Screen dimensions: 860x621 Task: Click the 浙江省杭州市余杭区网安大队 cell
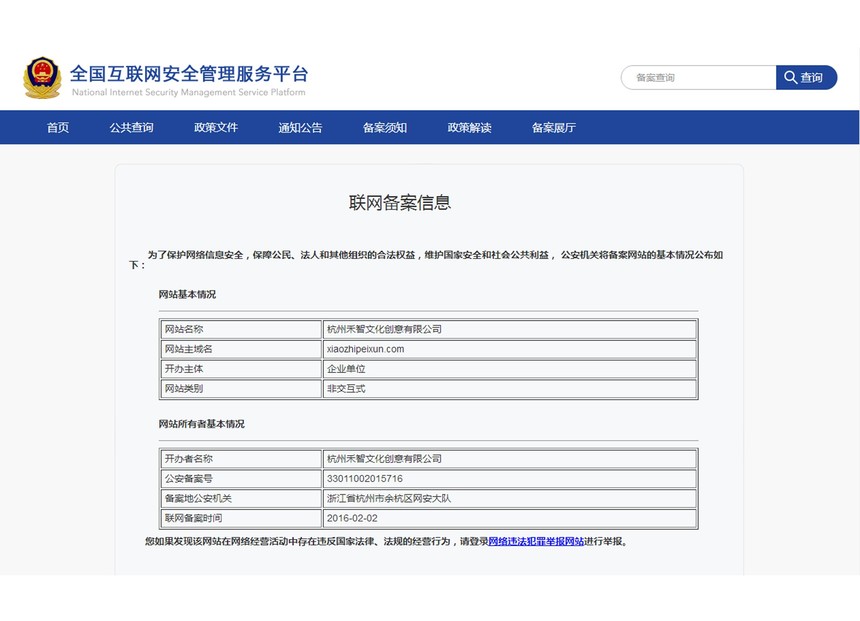(510, 498)
